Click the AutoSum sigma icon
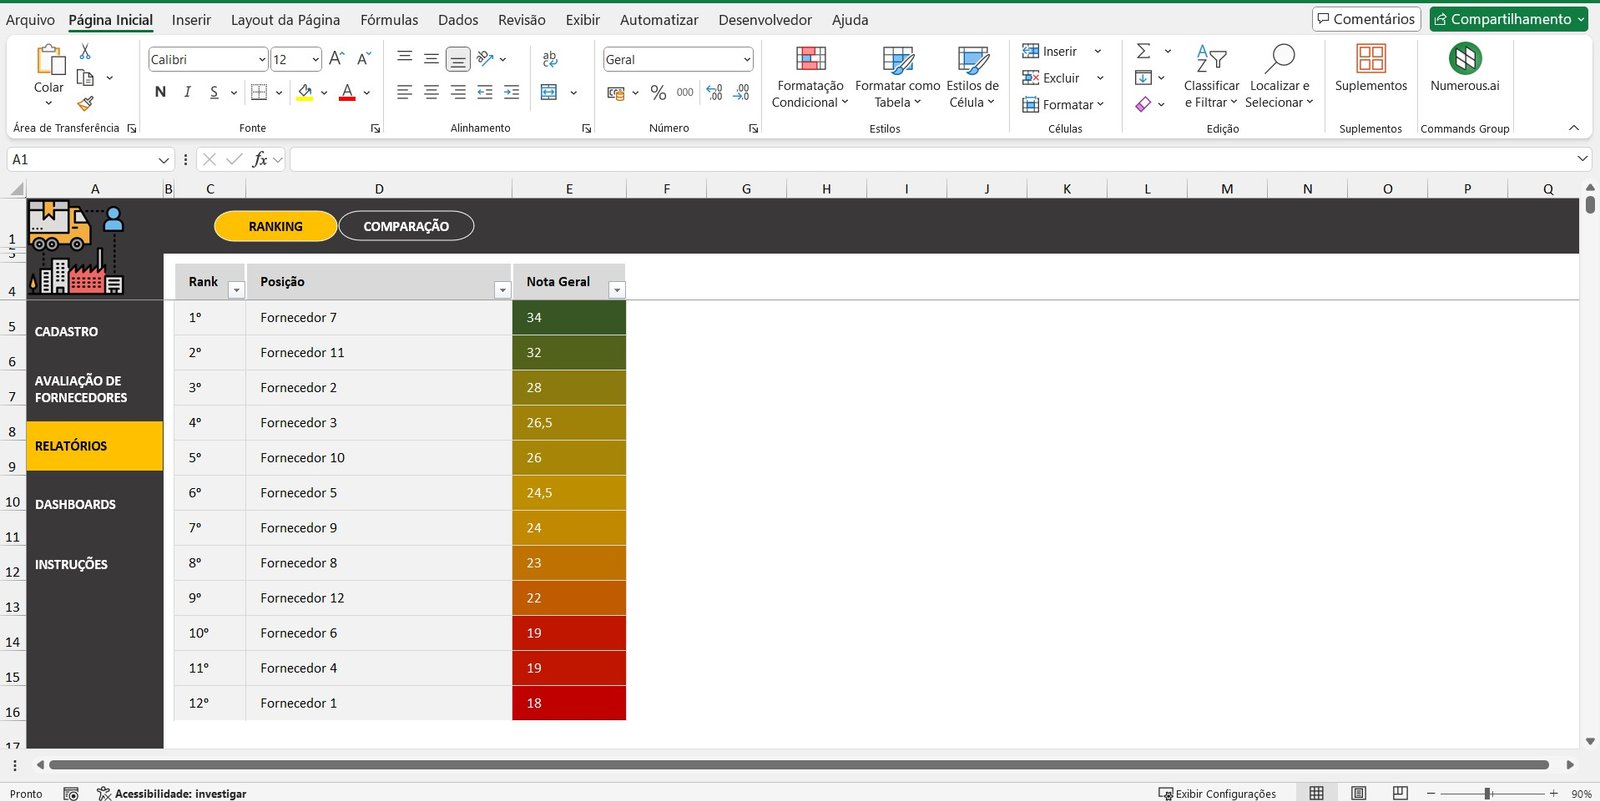 pos(1144,51)
